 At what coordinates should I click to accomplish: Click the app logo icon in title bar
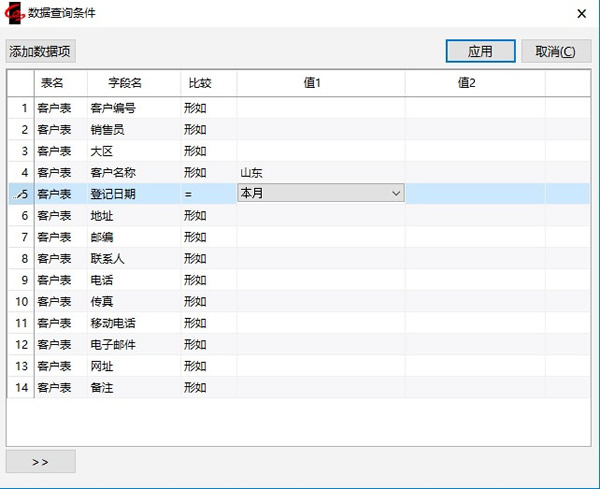click(x=15, y=14)
